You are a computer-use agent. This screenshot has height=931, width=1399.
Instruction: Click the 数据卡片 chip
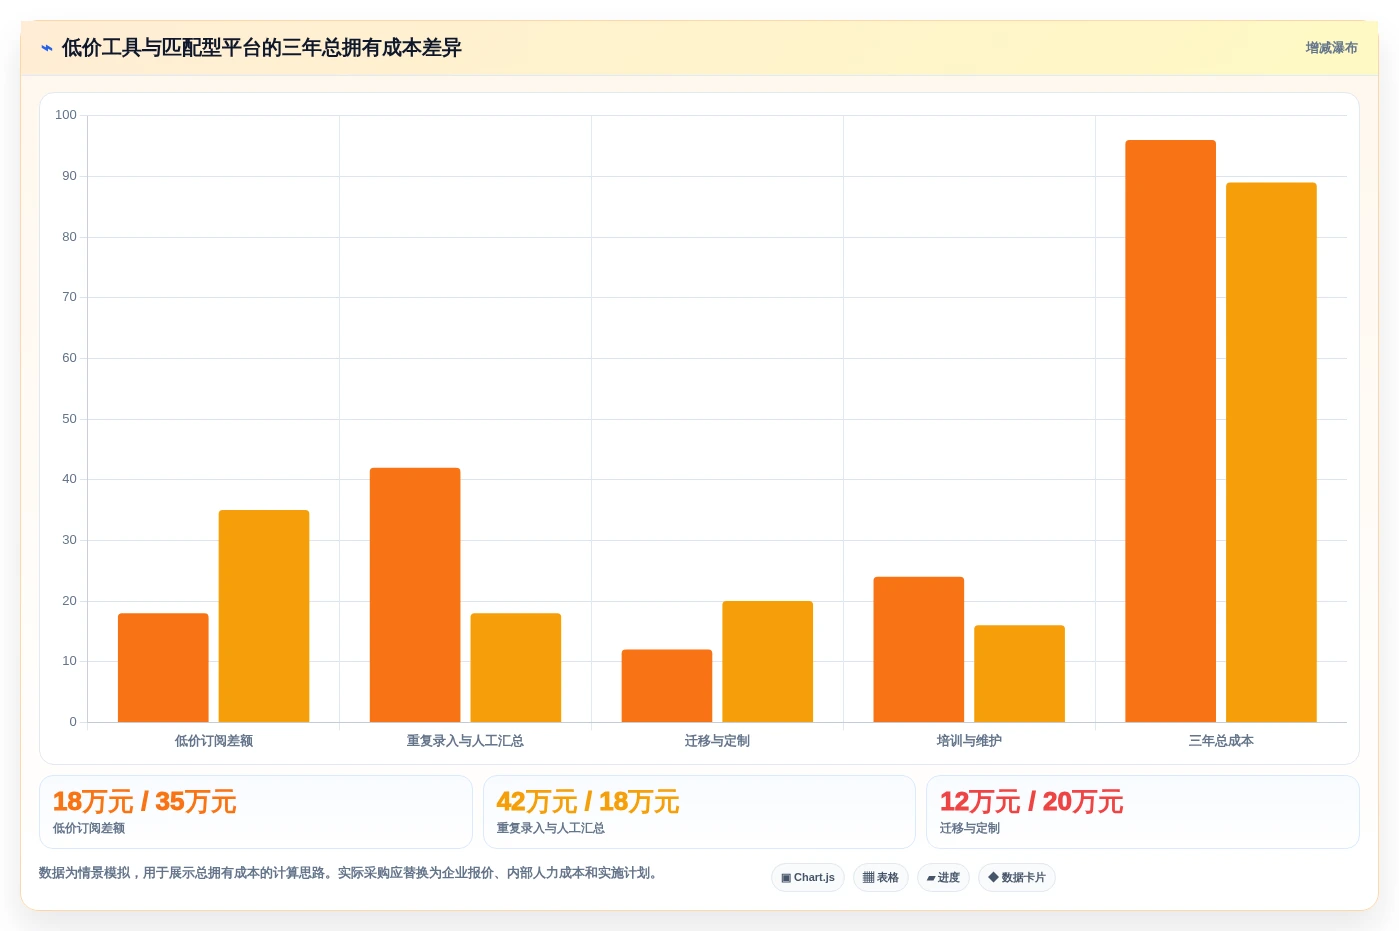tap(1017, 878)
